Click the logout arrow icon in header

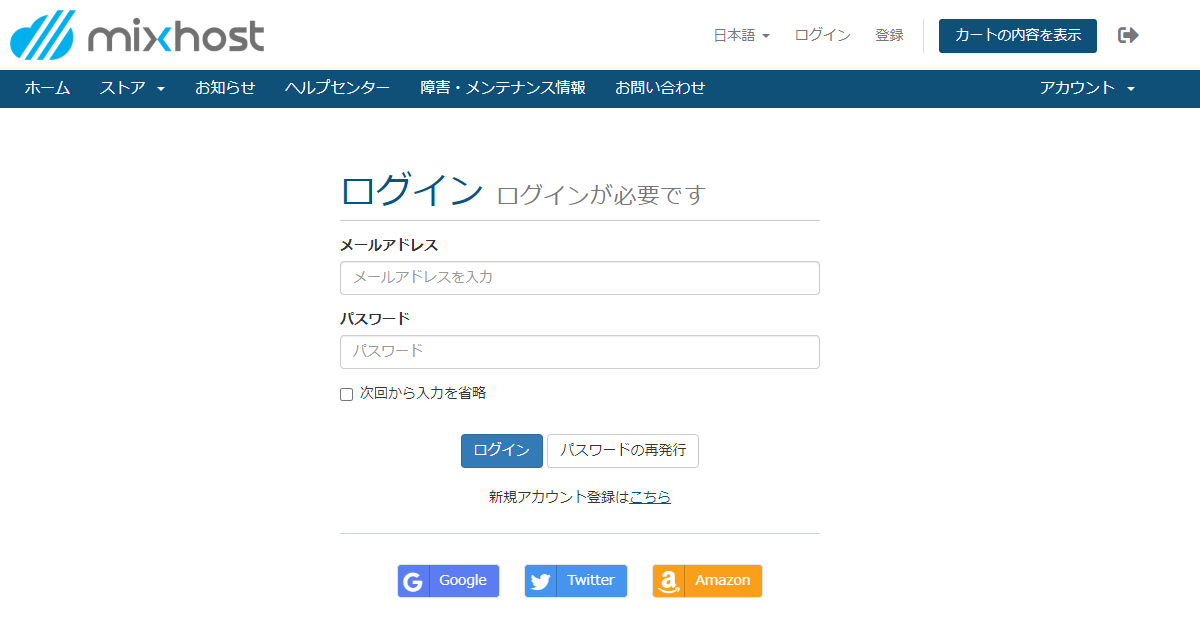coord(1128,35)
